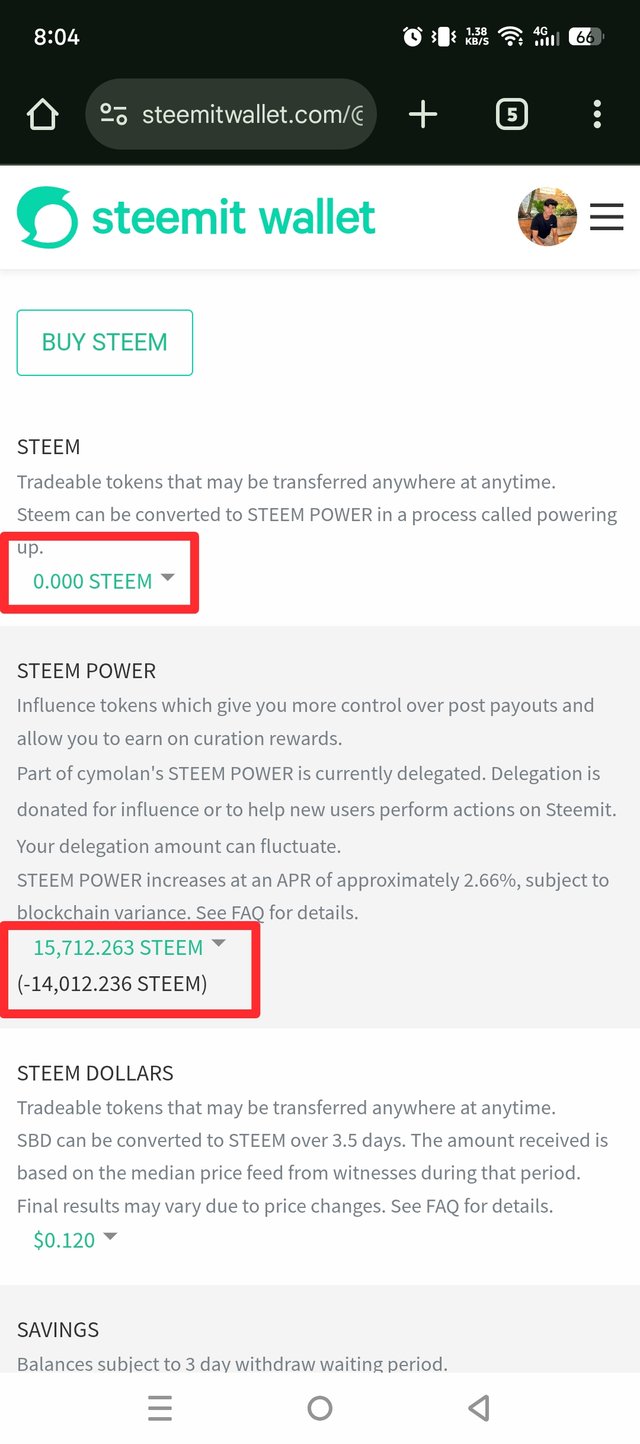Open a new tab with plus icon
The width and height of the screenshot is (640, 1444).
(423, 115)
